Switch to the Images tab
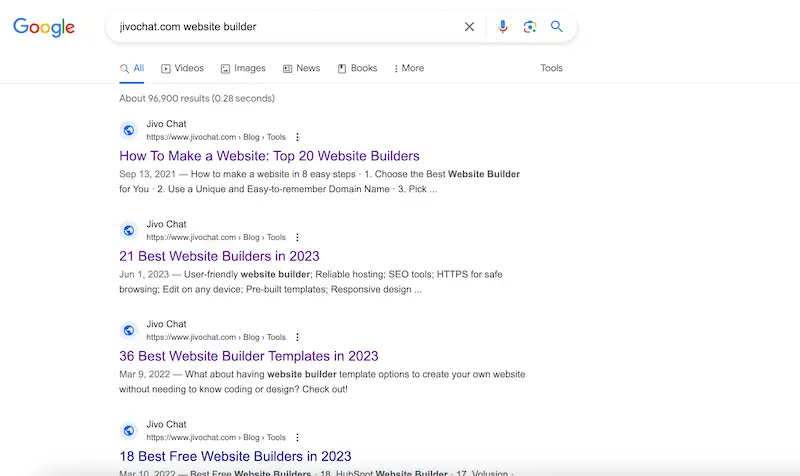This screenshot has height=476, width=800. tap(243, 68)
